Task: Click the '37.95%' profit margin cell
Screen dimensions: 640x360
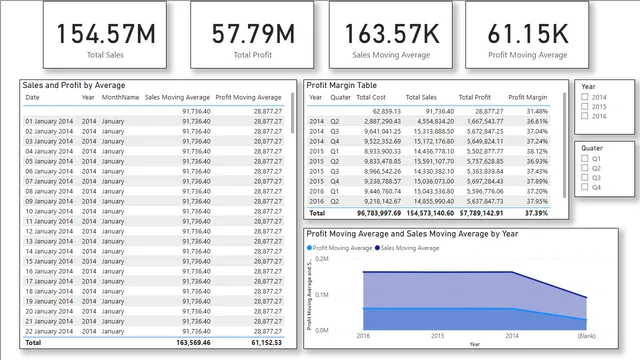Action: [x=537, y=201]
